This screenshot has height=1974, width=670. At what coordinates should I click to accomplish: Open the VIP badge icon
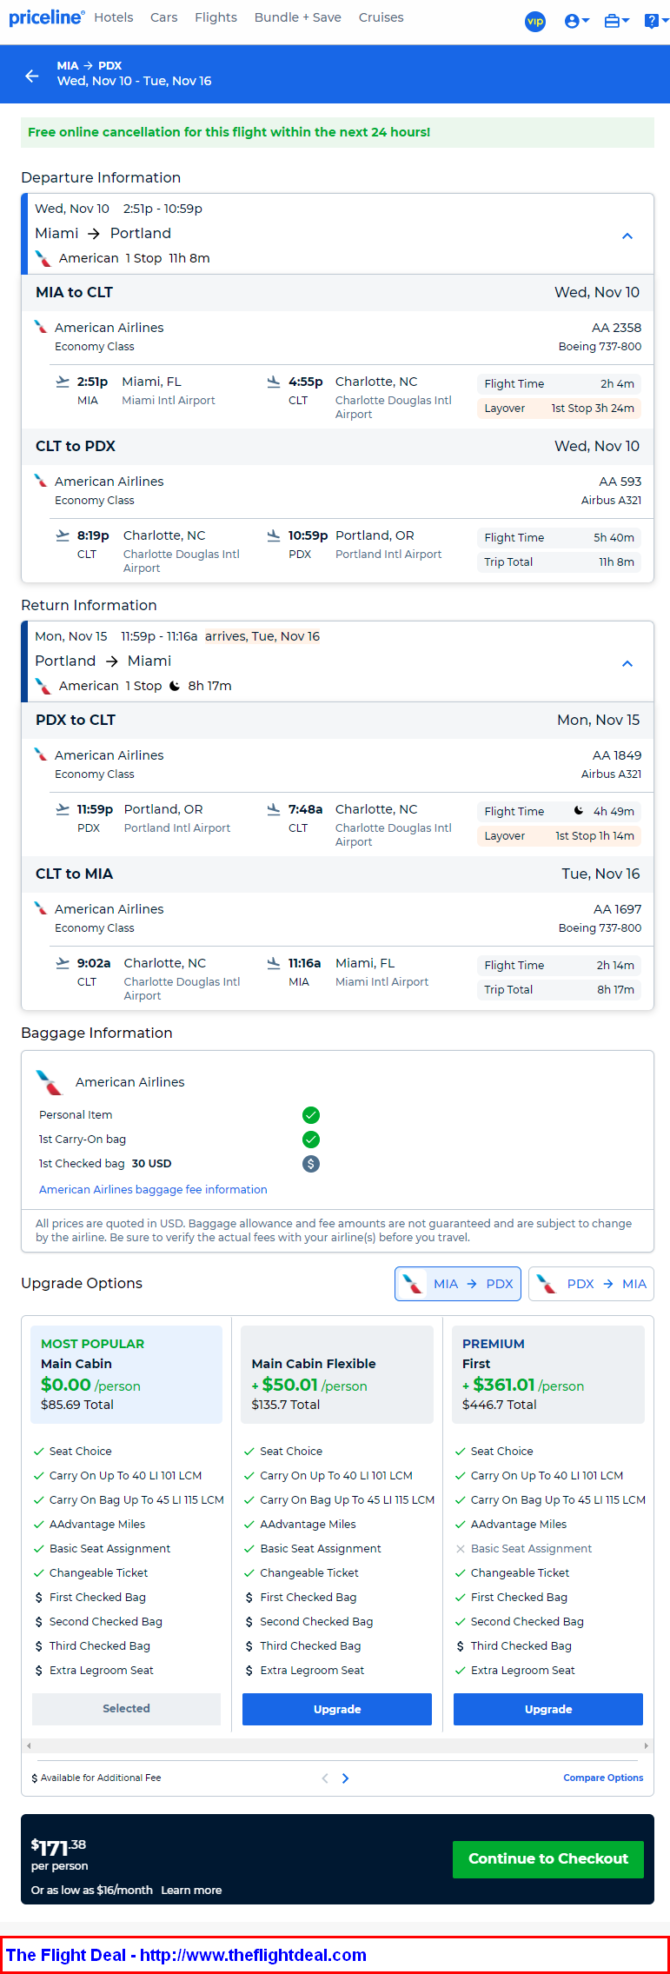pos(536,20)
